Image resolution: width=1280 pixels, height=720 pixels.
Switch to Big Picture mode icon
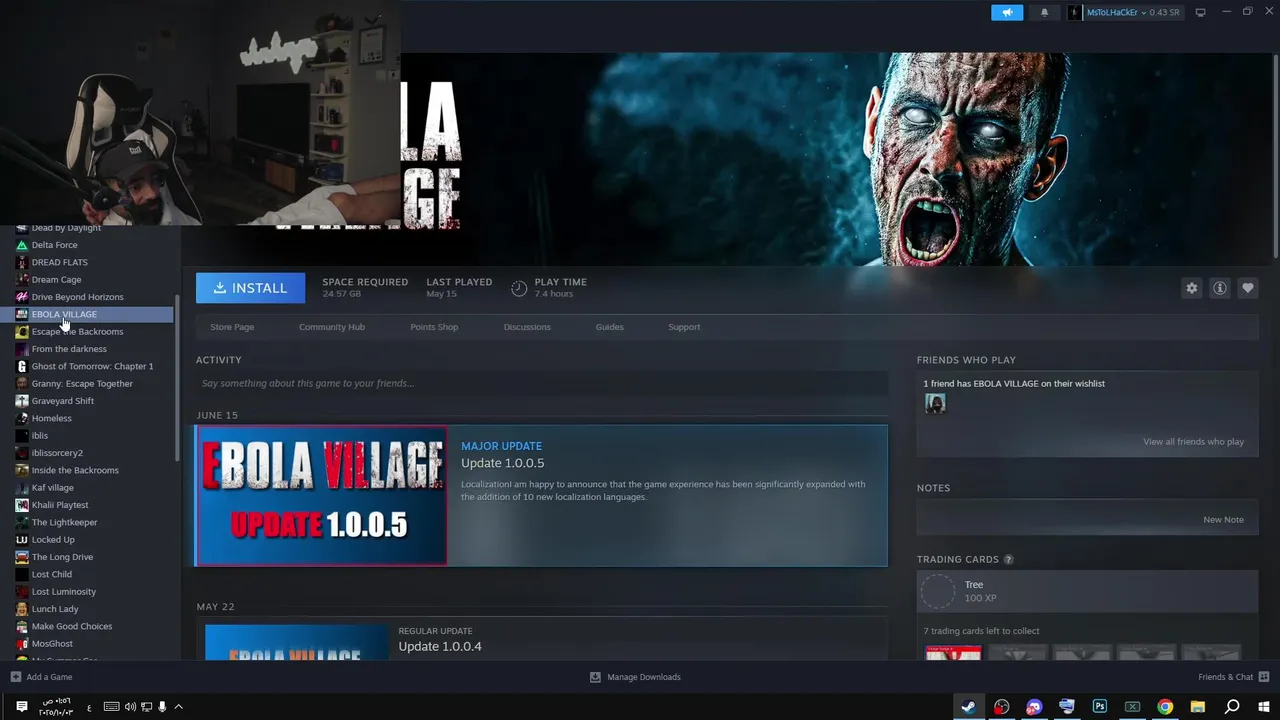[x=1200, y=12]
